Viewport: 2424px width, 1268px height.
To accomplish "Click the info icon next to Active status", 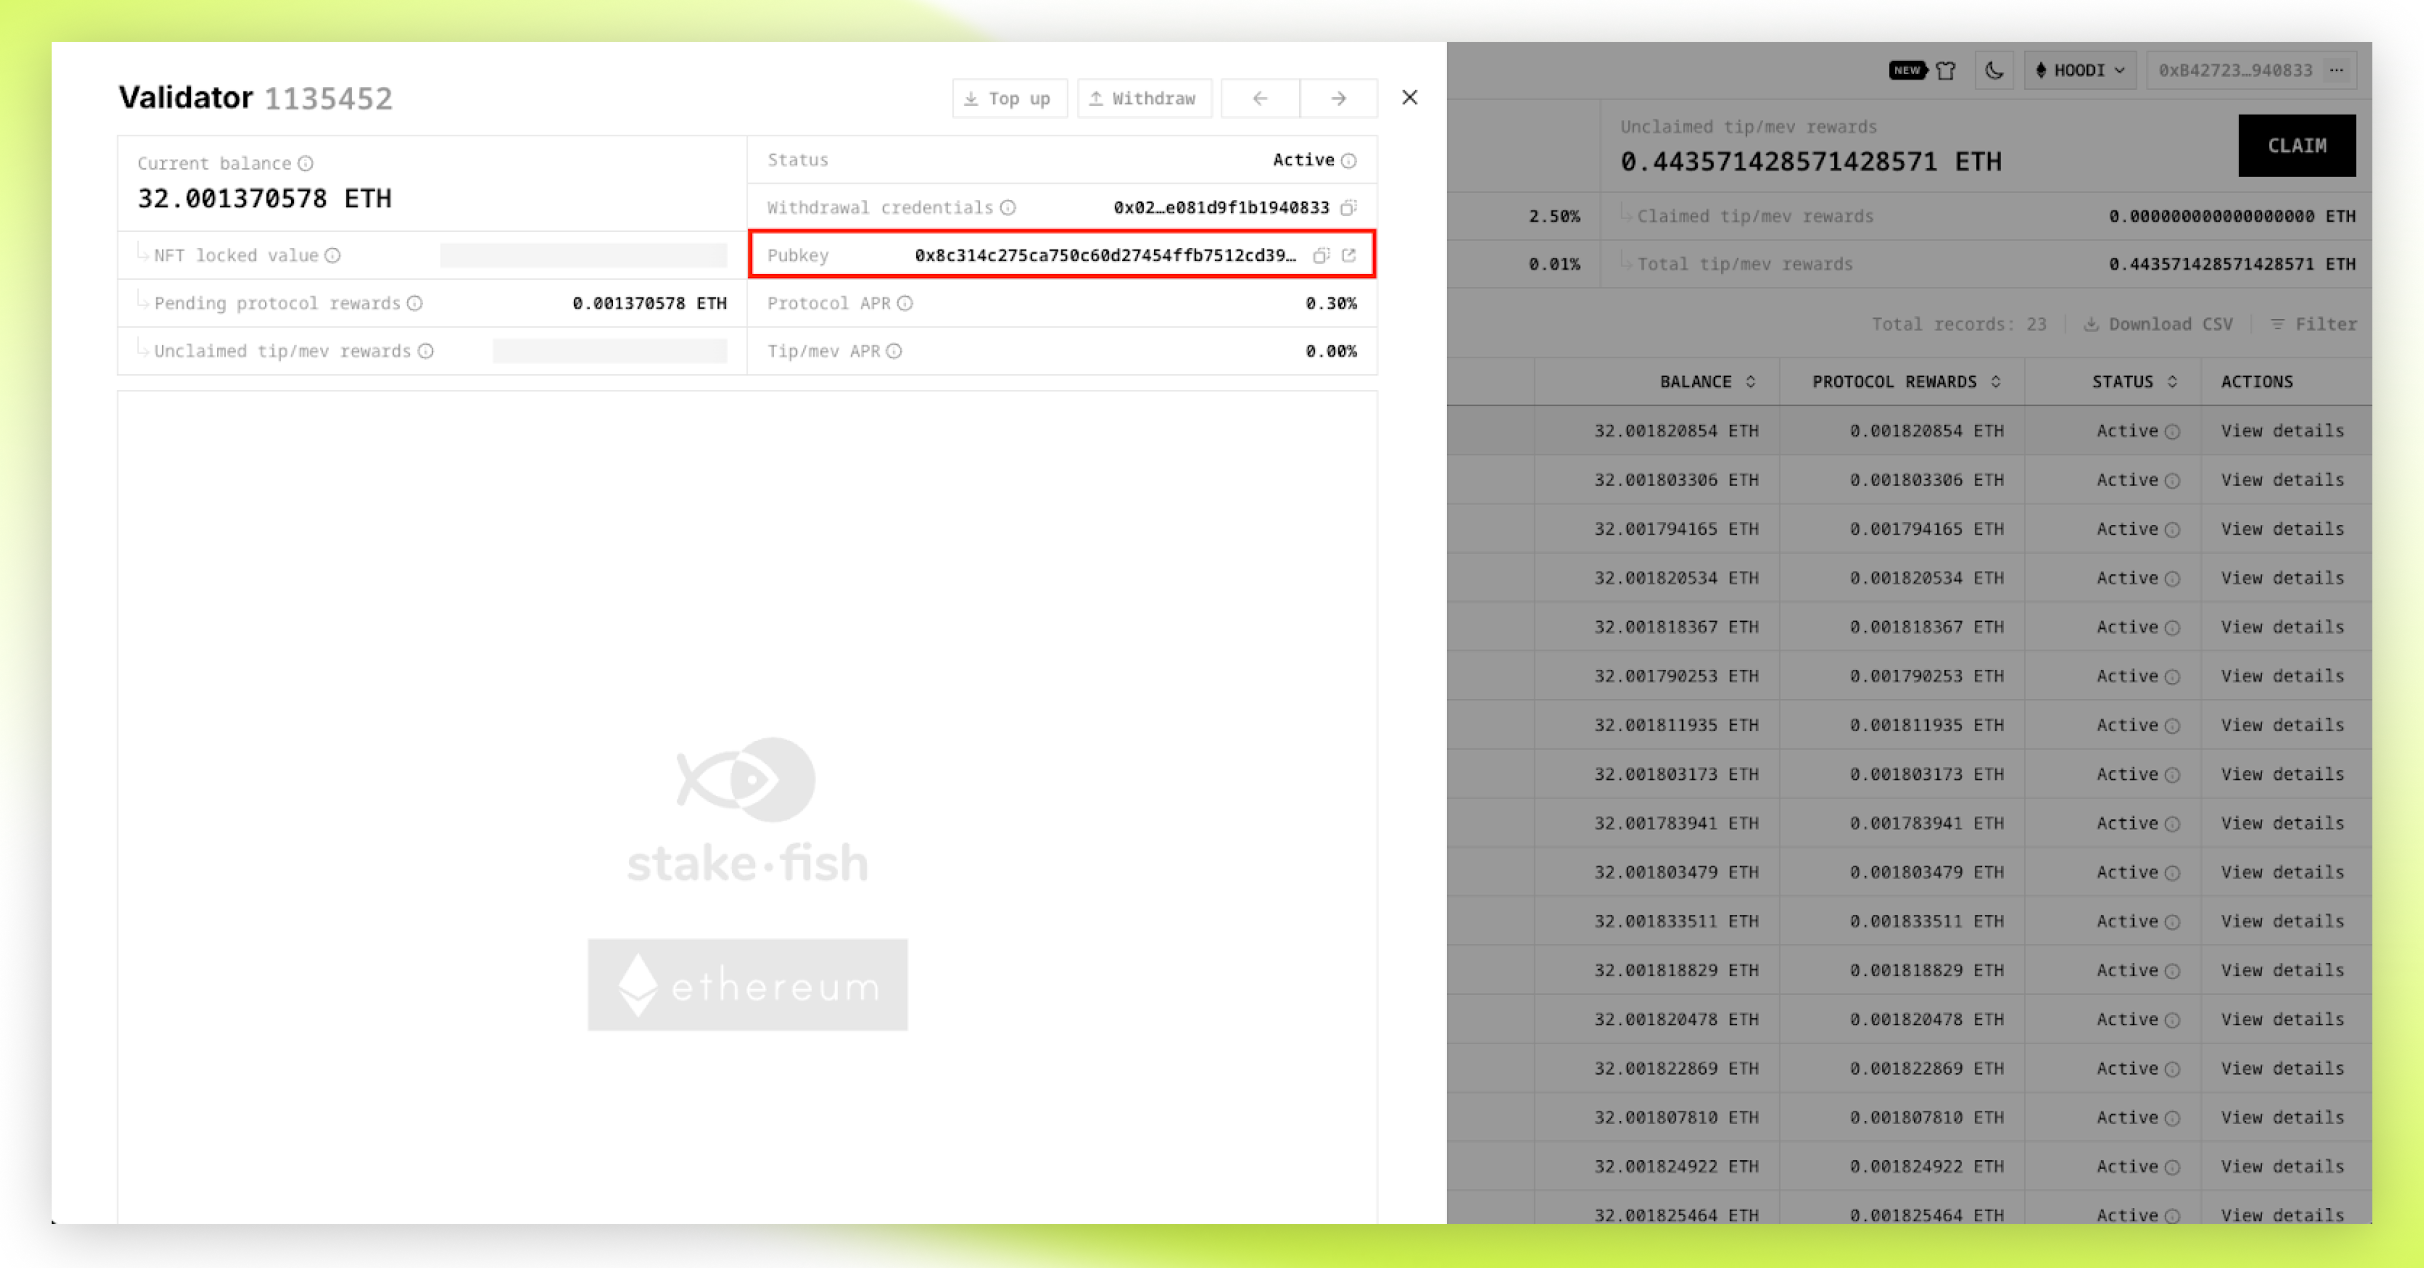I will [1347, 159].
